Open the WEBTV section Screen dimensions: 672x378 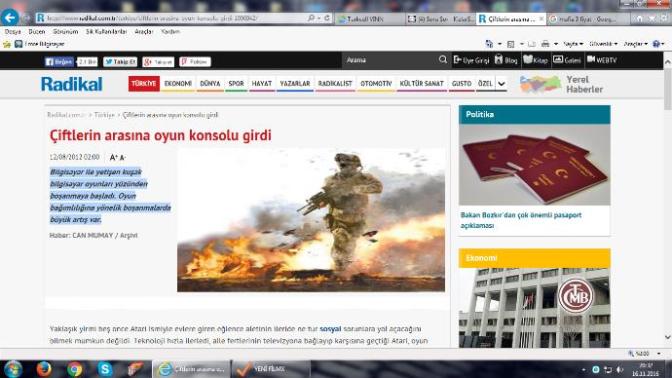[x=602, y=60]
